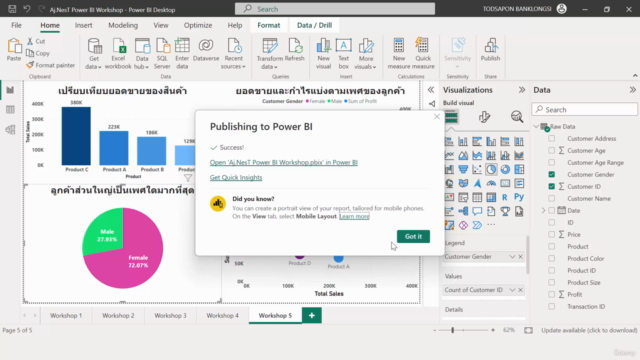
Task: Open Count of Customer ID dropdown
Action: 512,290
